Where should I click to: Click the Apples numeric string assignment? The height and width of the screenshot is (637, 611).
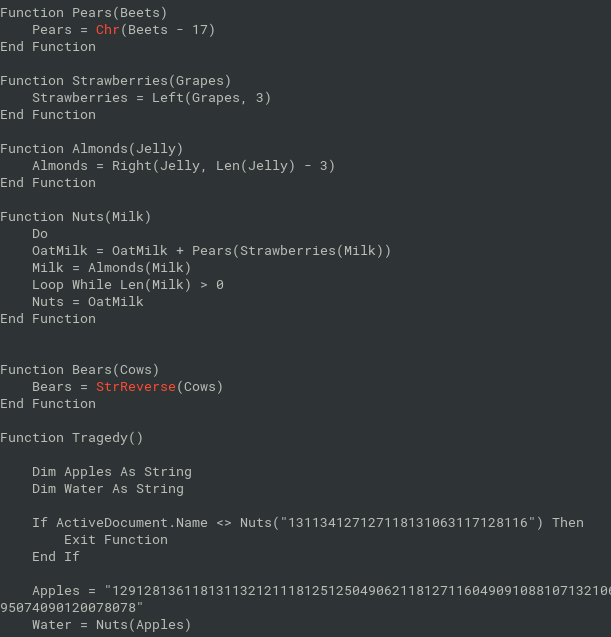pos(306,599)
